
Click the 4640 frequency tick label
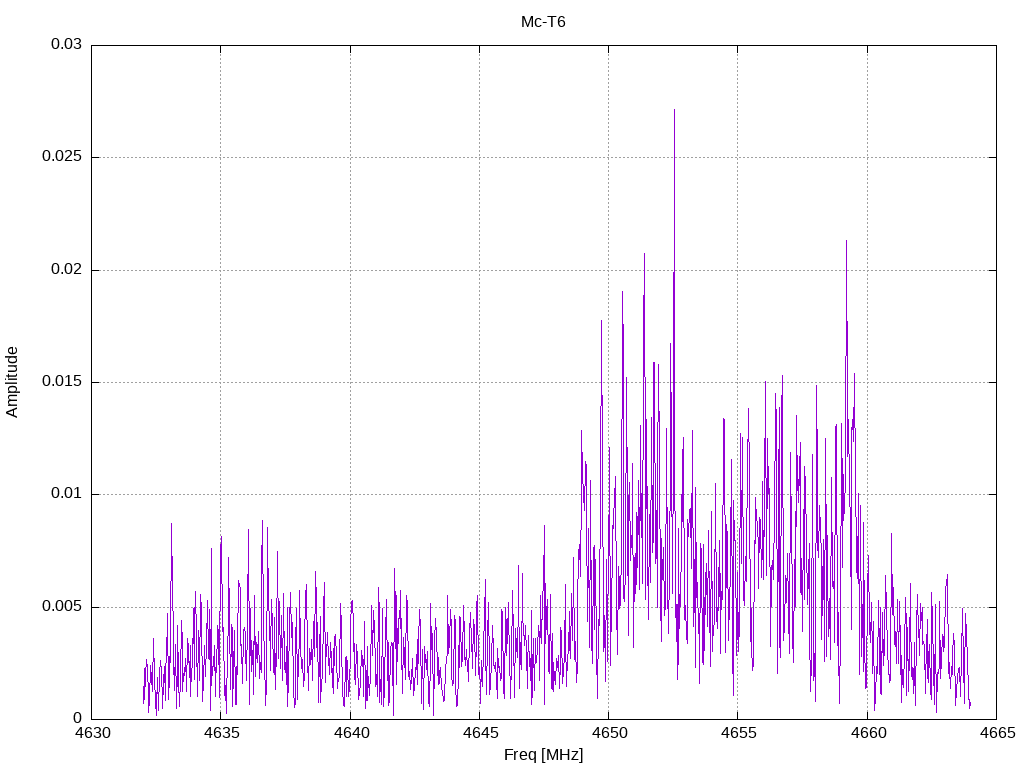[350, 734]
